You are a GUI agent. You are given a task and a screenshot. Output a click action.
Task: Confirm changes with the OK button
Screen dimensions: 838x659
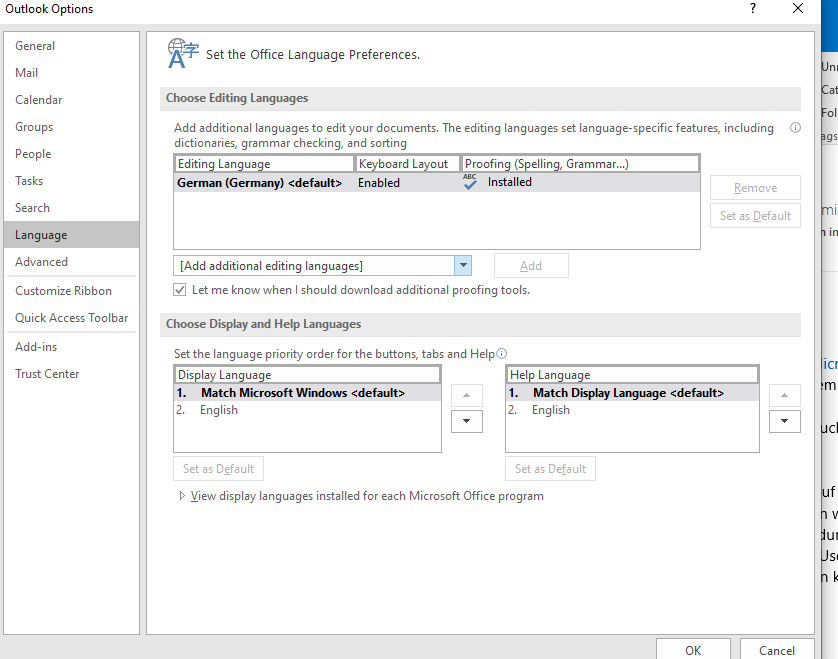coord(693,650)
